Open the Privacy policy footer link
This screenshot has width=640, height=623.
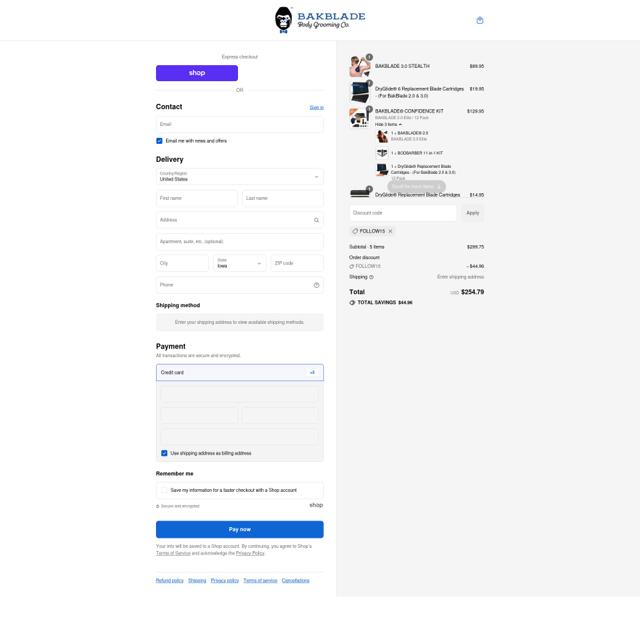point(224,581)
